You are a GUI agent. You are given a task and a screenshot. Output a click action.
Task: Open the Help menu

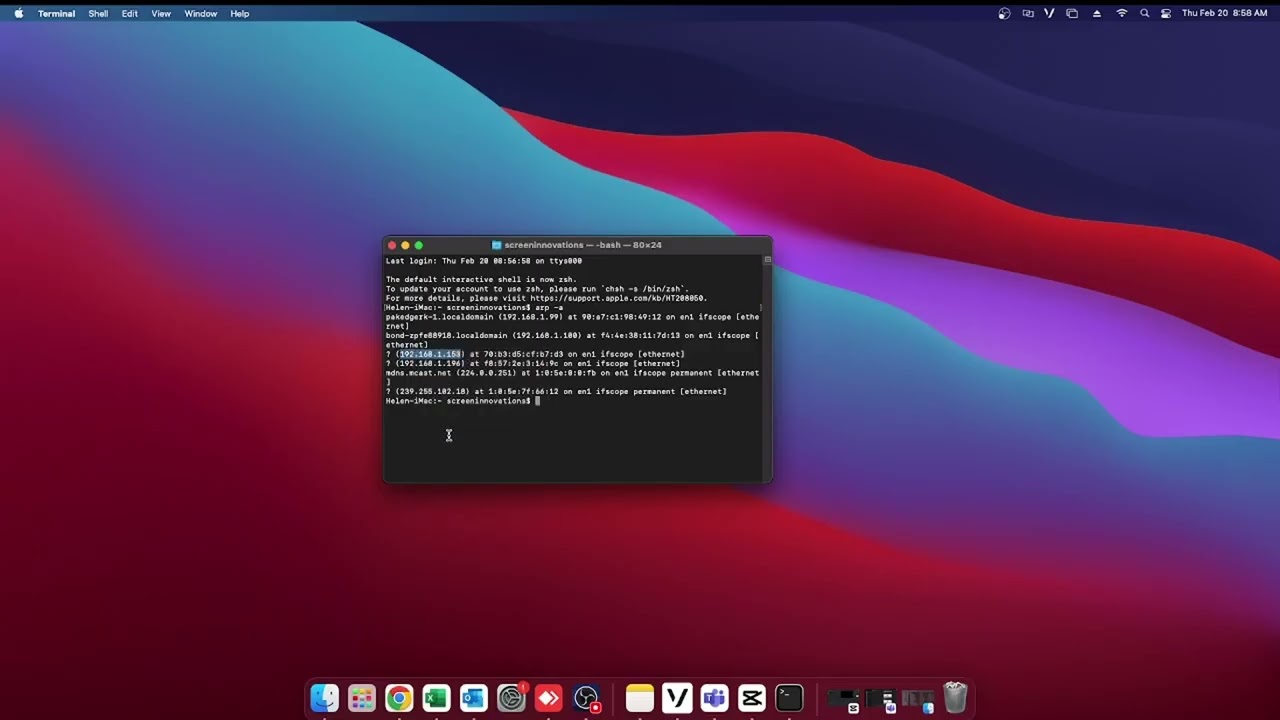[x=240, y=13]
